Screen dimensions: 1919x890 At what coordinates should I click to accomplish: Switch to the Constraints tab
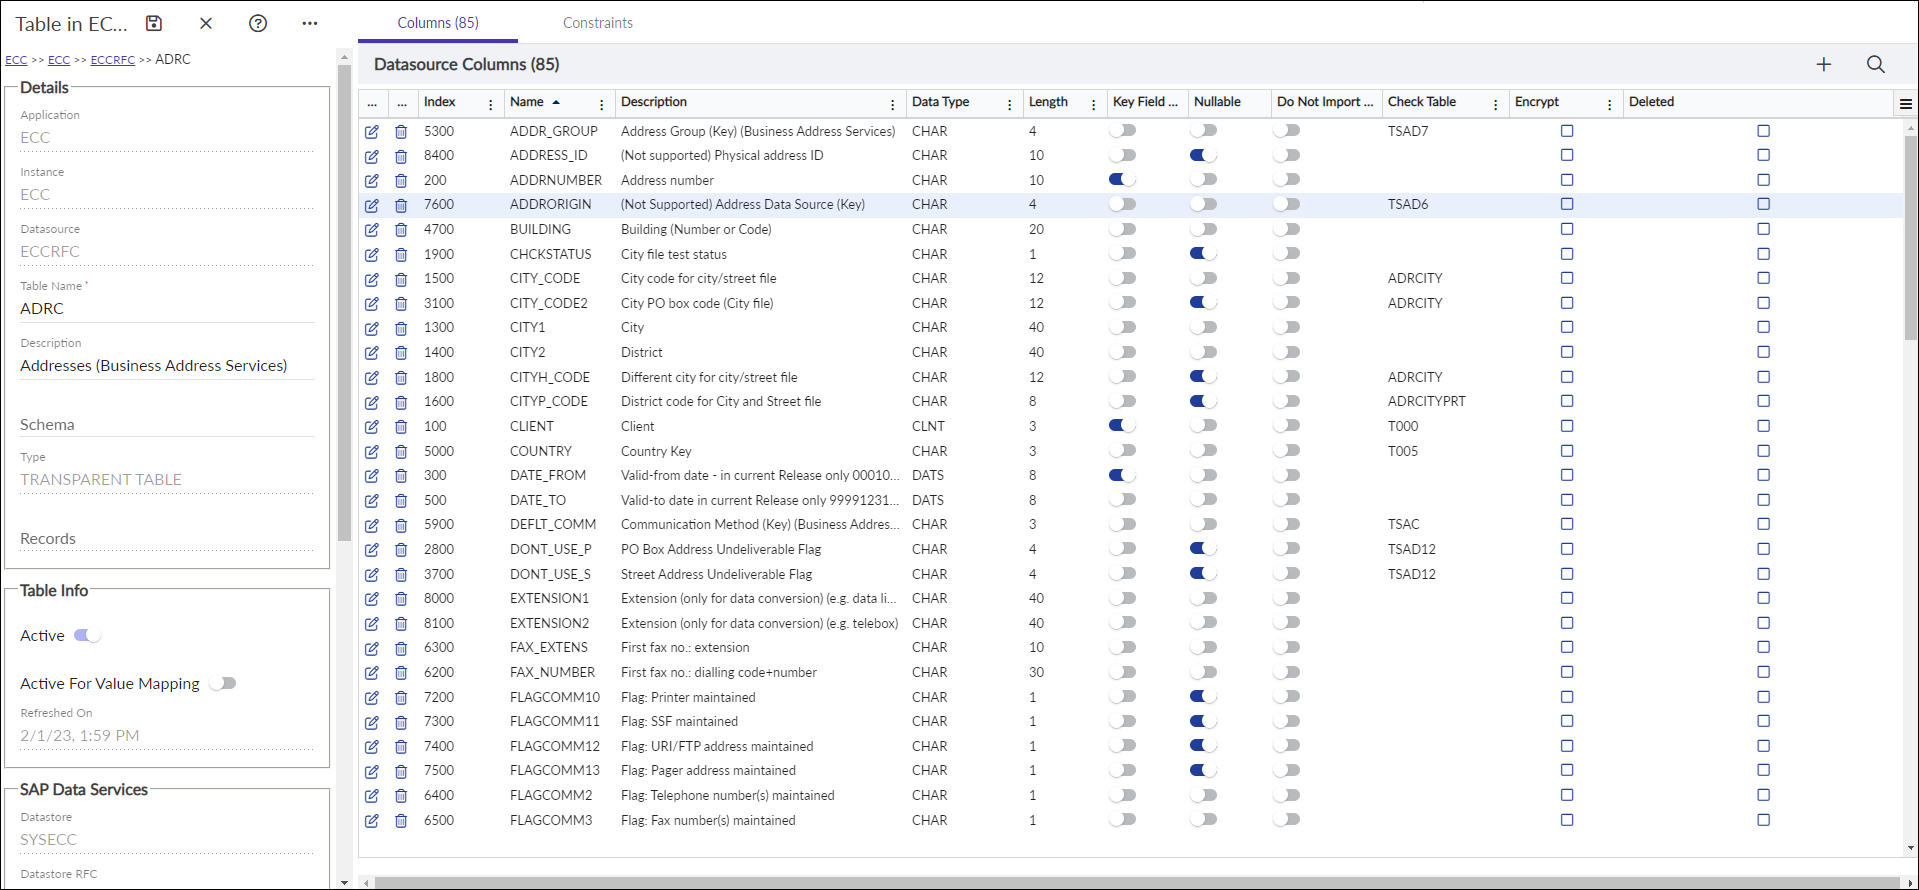[x=598, y=23]
